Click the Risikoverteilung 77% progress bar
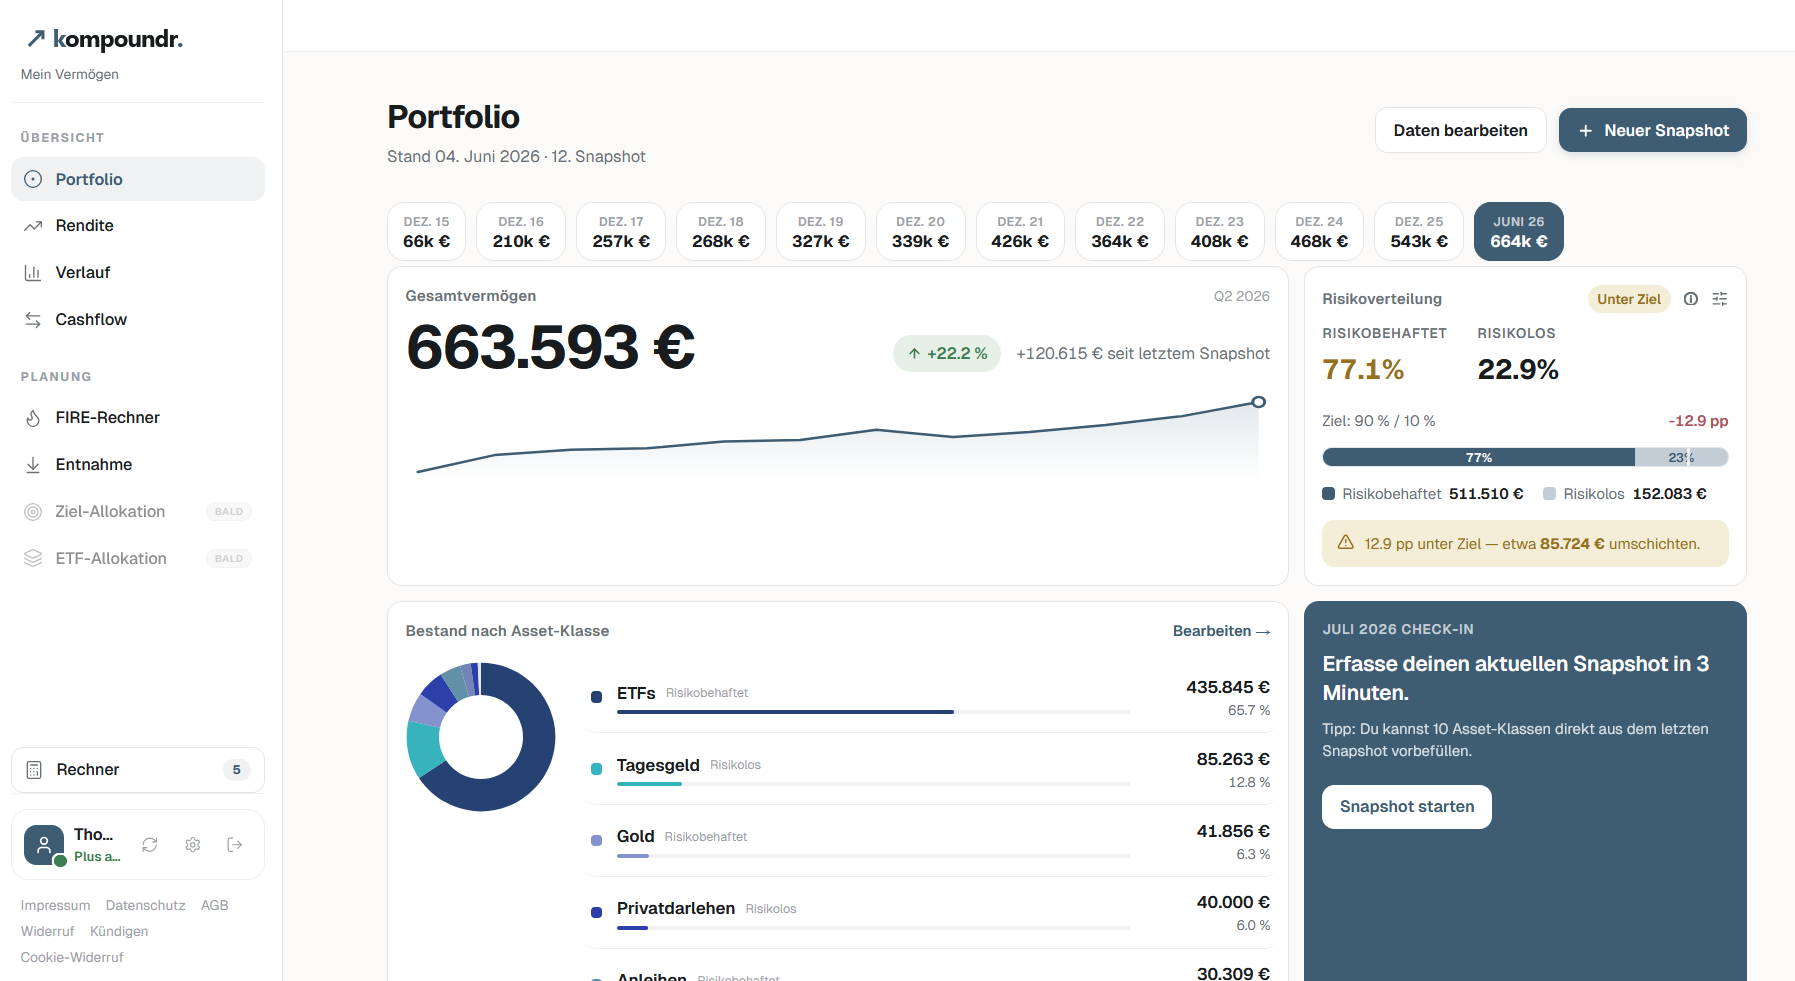Screen dimensions: 1795x981 (x=1525, y=457)
